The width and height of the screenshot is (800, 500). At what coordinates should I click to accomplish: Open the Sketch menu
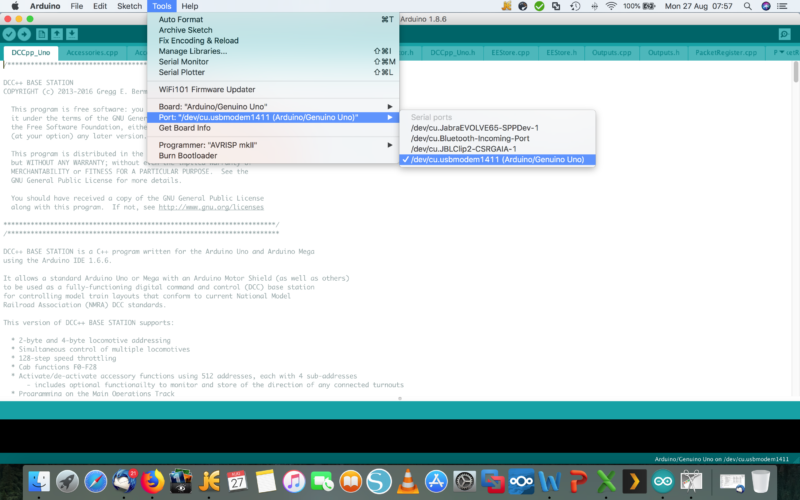[130, 6]
